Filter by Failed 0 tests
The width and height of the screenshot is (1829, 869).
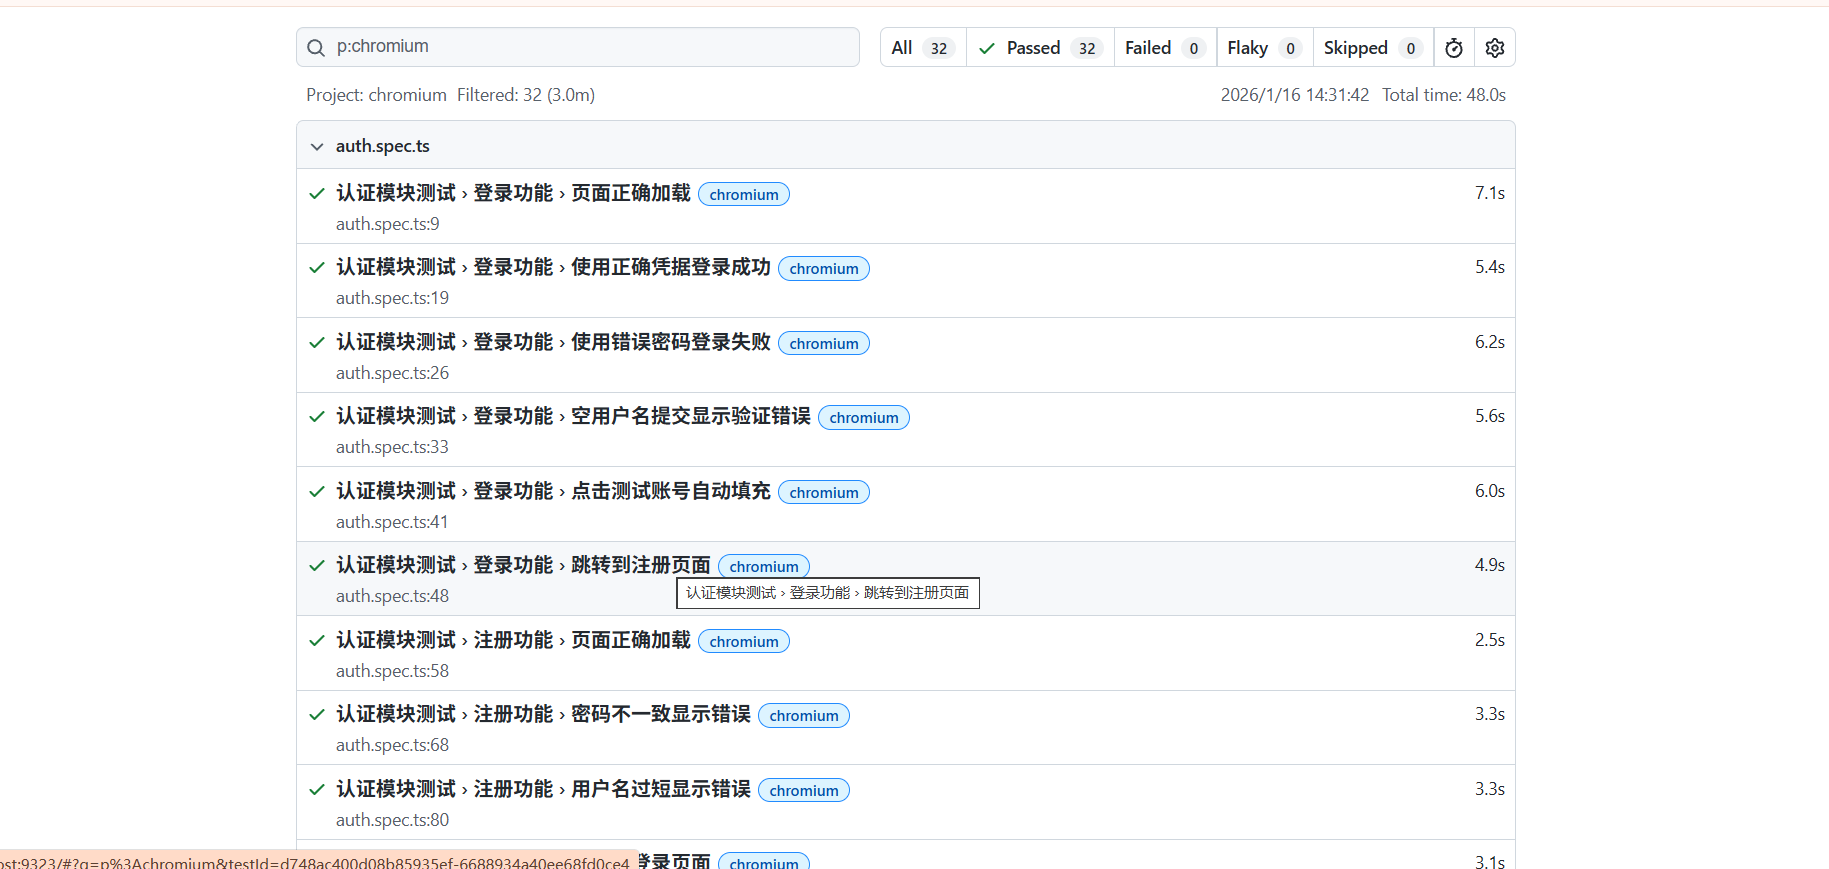pyautogui.click(x=1165, y=48)
